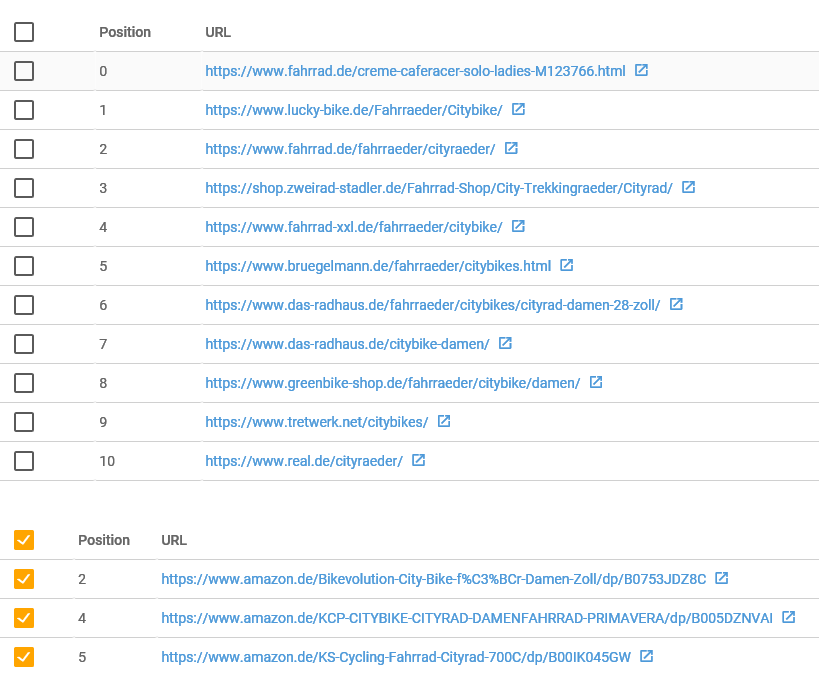Click external link icon beside fahrrad-xxl.de URL
Screen dimensions: 819x674
pos(518,226)
